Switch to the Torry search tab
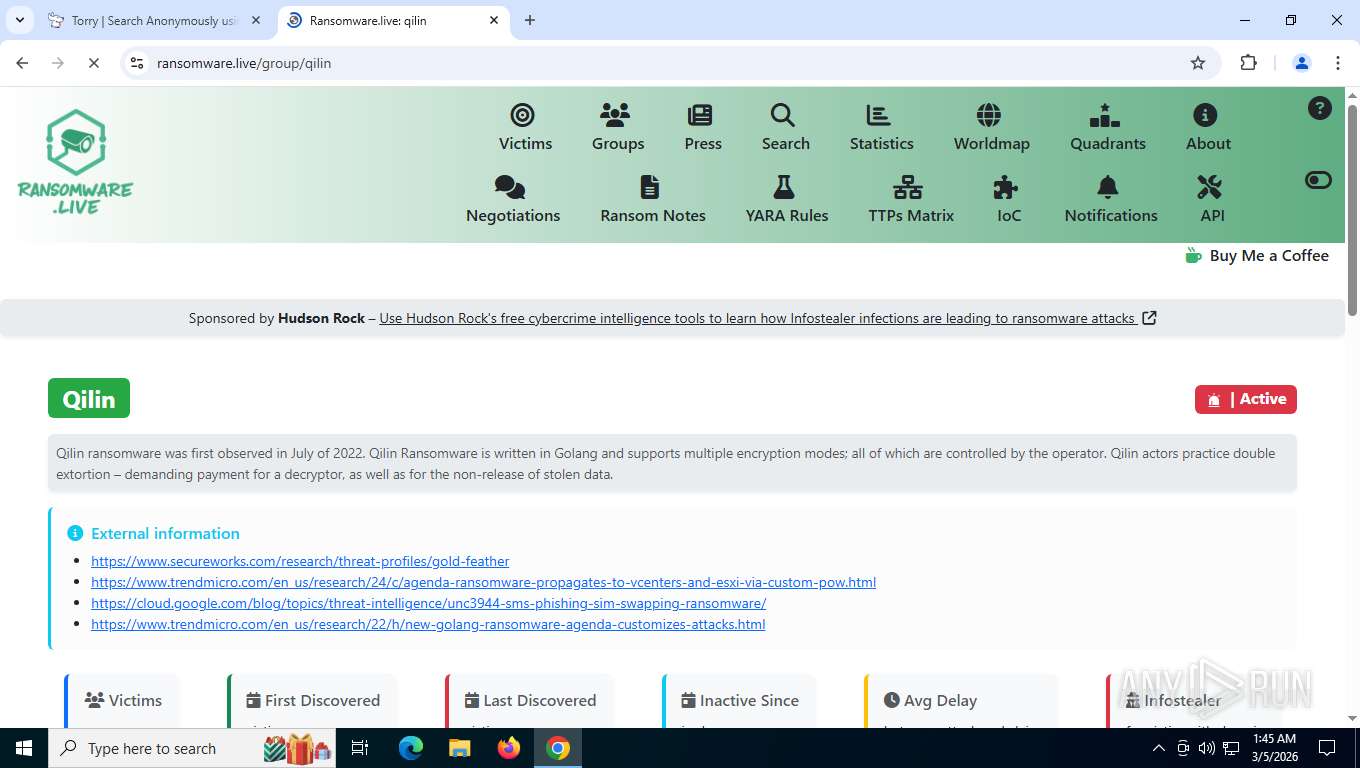This screenshot has width=1360, height=768. [x=154, y=20]
